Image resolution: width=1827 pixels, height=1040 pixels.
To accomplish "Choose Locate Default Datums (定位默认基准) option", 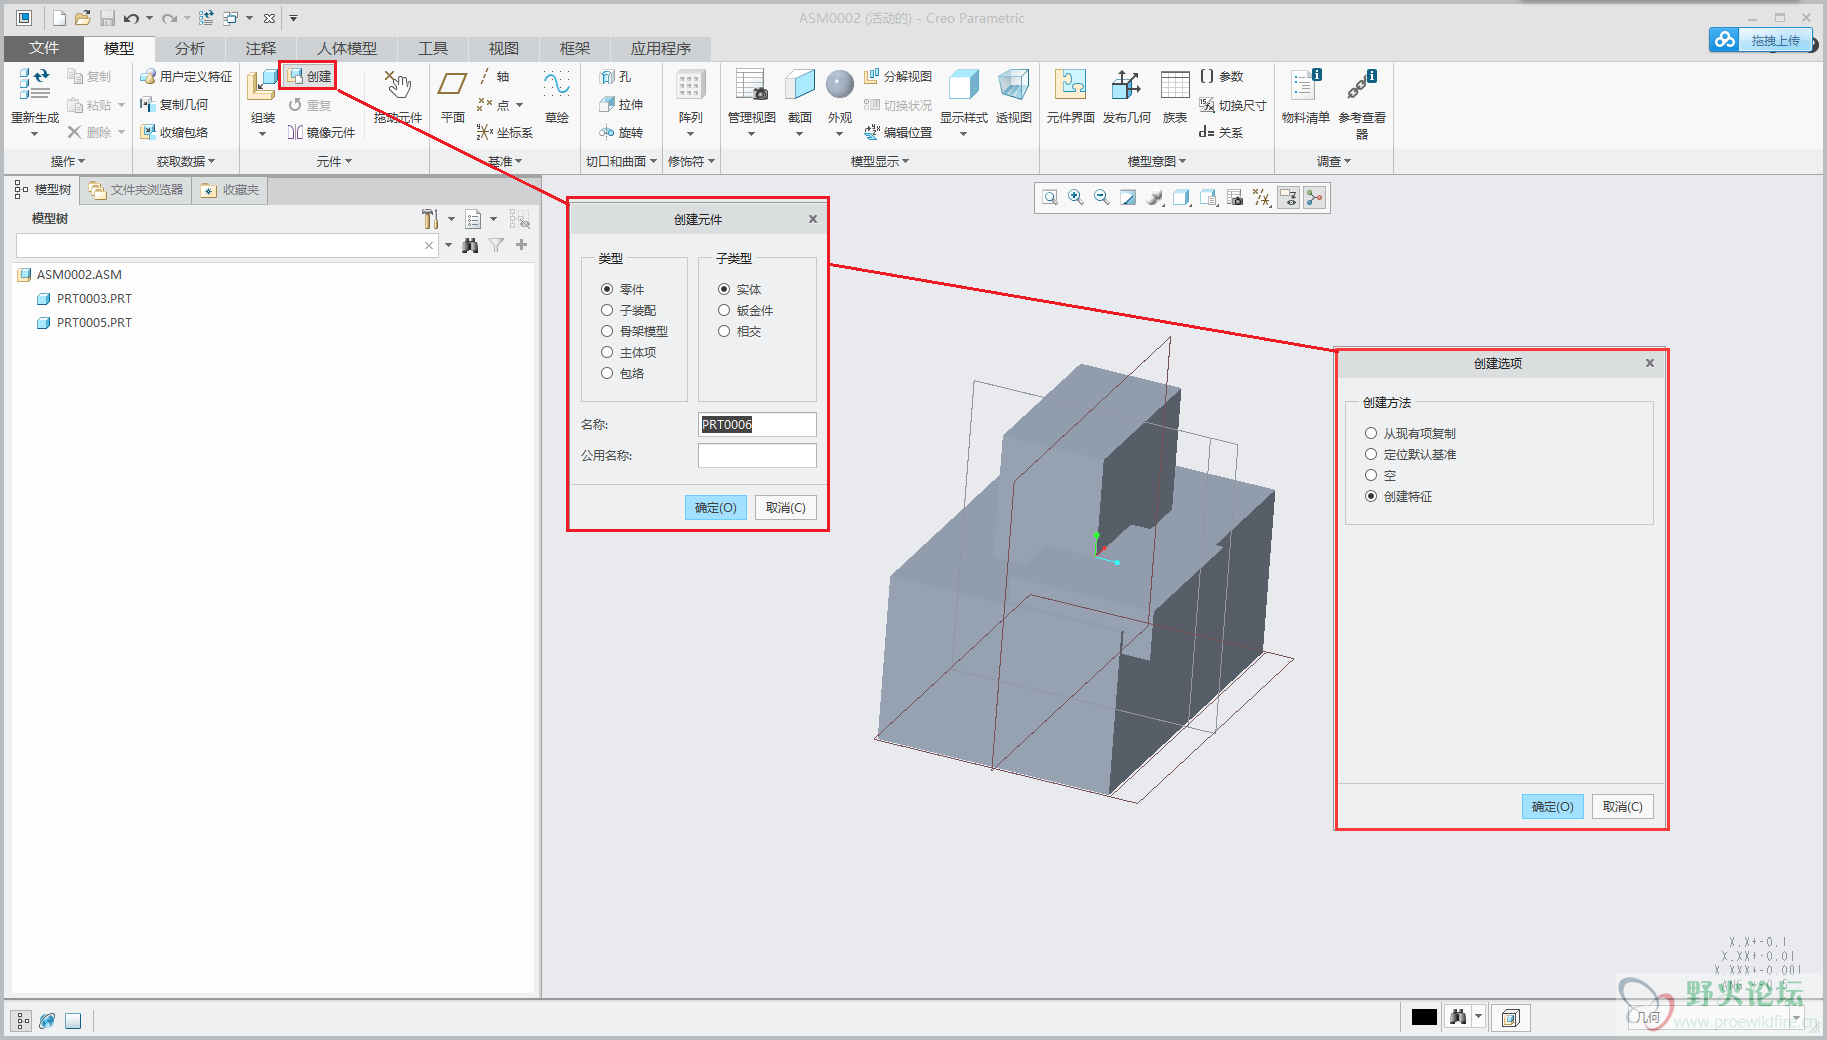I will pyautogui.click(x=1371, y=454).
